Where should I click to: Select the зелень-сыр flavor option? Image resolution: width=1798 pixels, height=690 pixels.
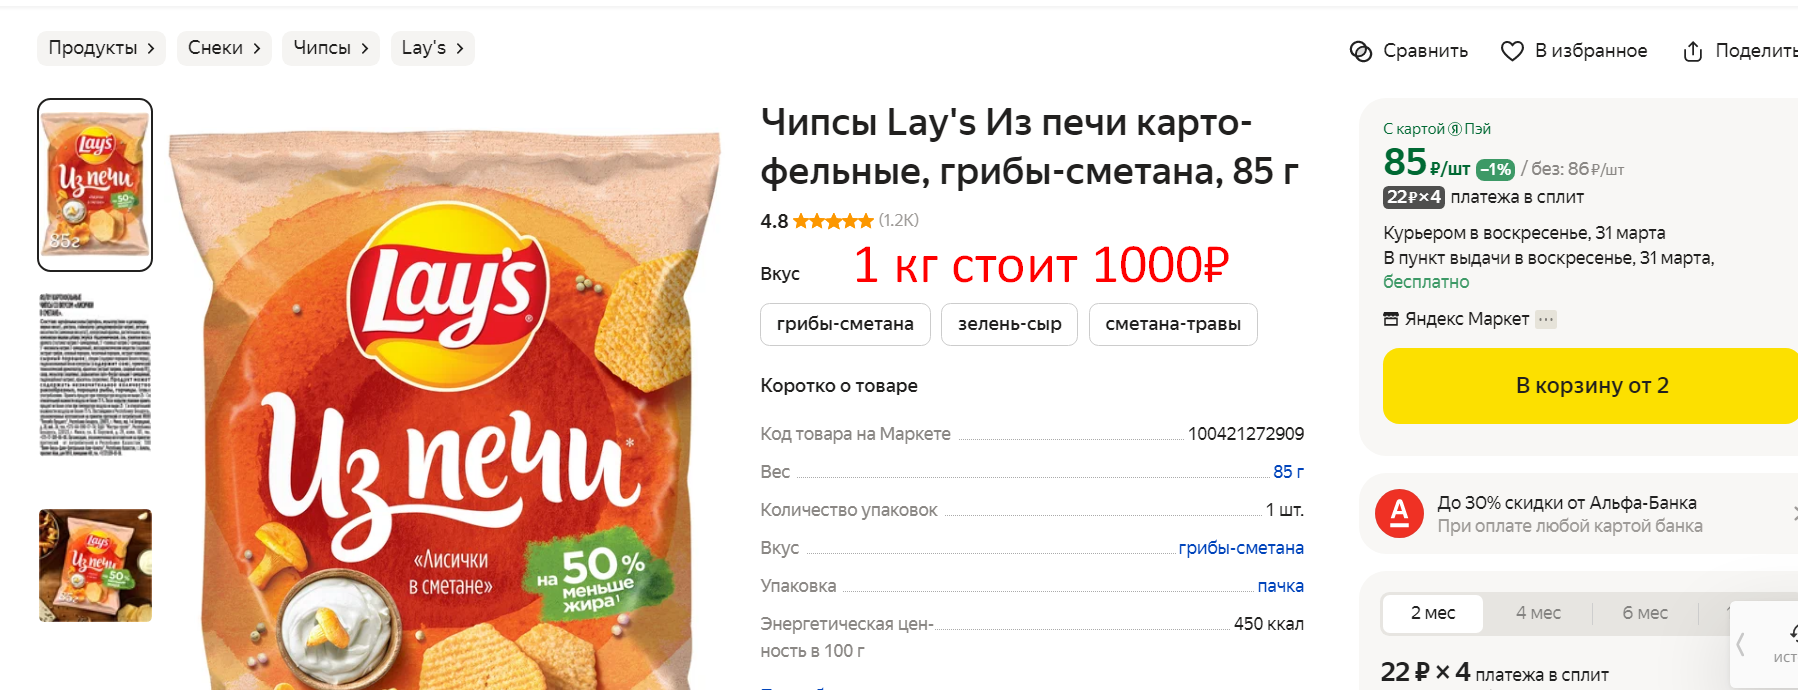point(1009,324)
